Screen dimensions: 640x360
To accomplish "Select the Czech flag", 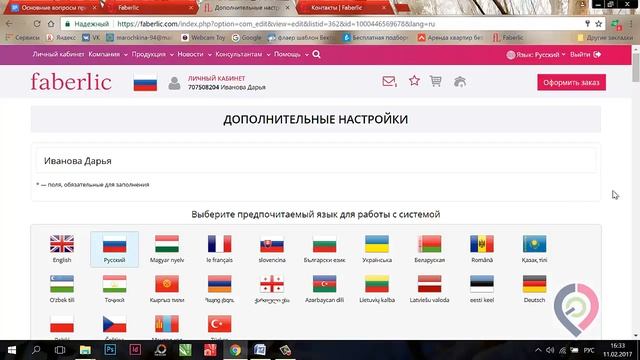I will pos(114,324).
